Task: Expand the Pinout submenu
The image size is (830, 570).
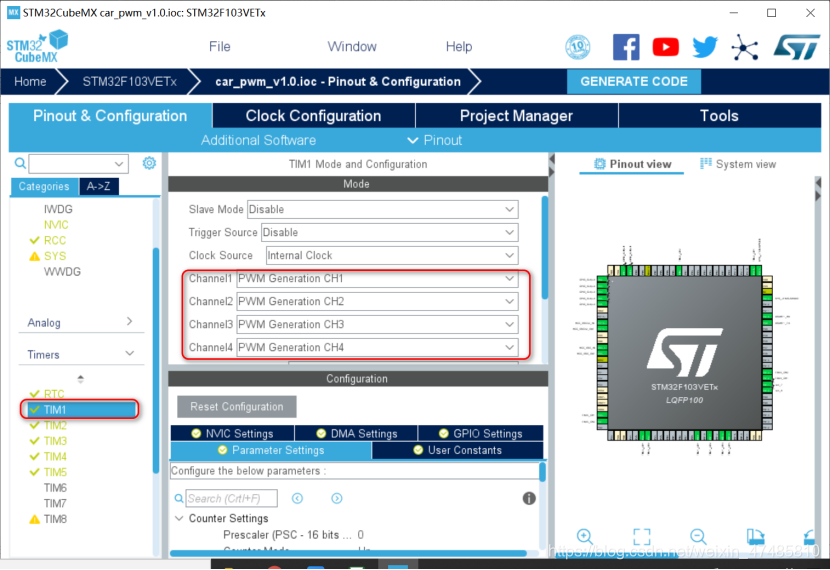Action: coord(435,140)
